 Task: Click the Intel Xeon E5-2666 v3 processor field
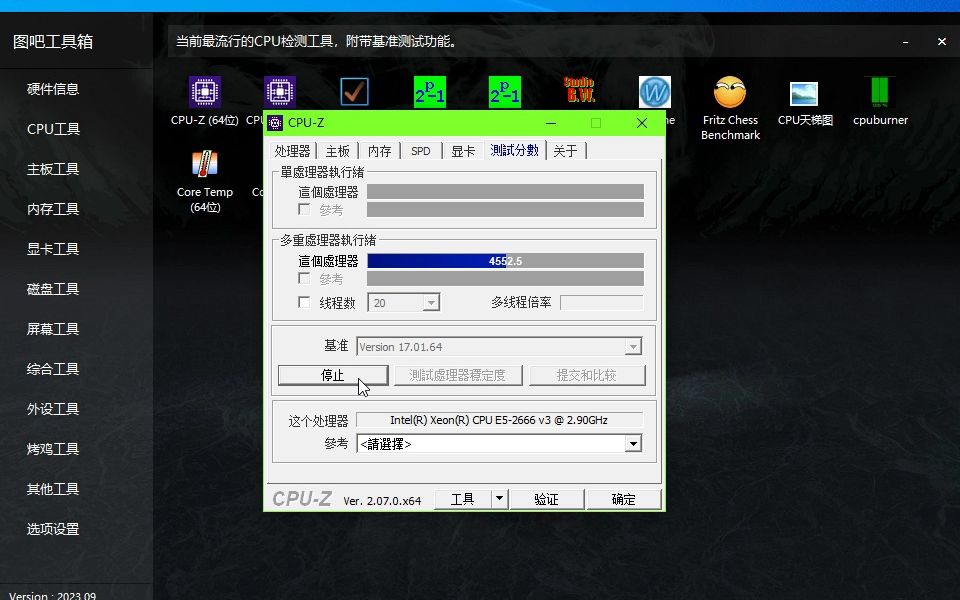[499, 420]
